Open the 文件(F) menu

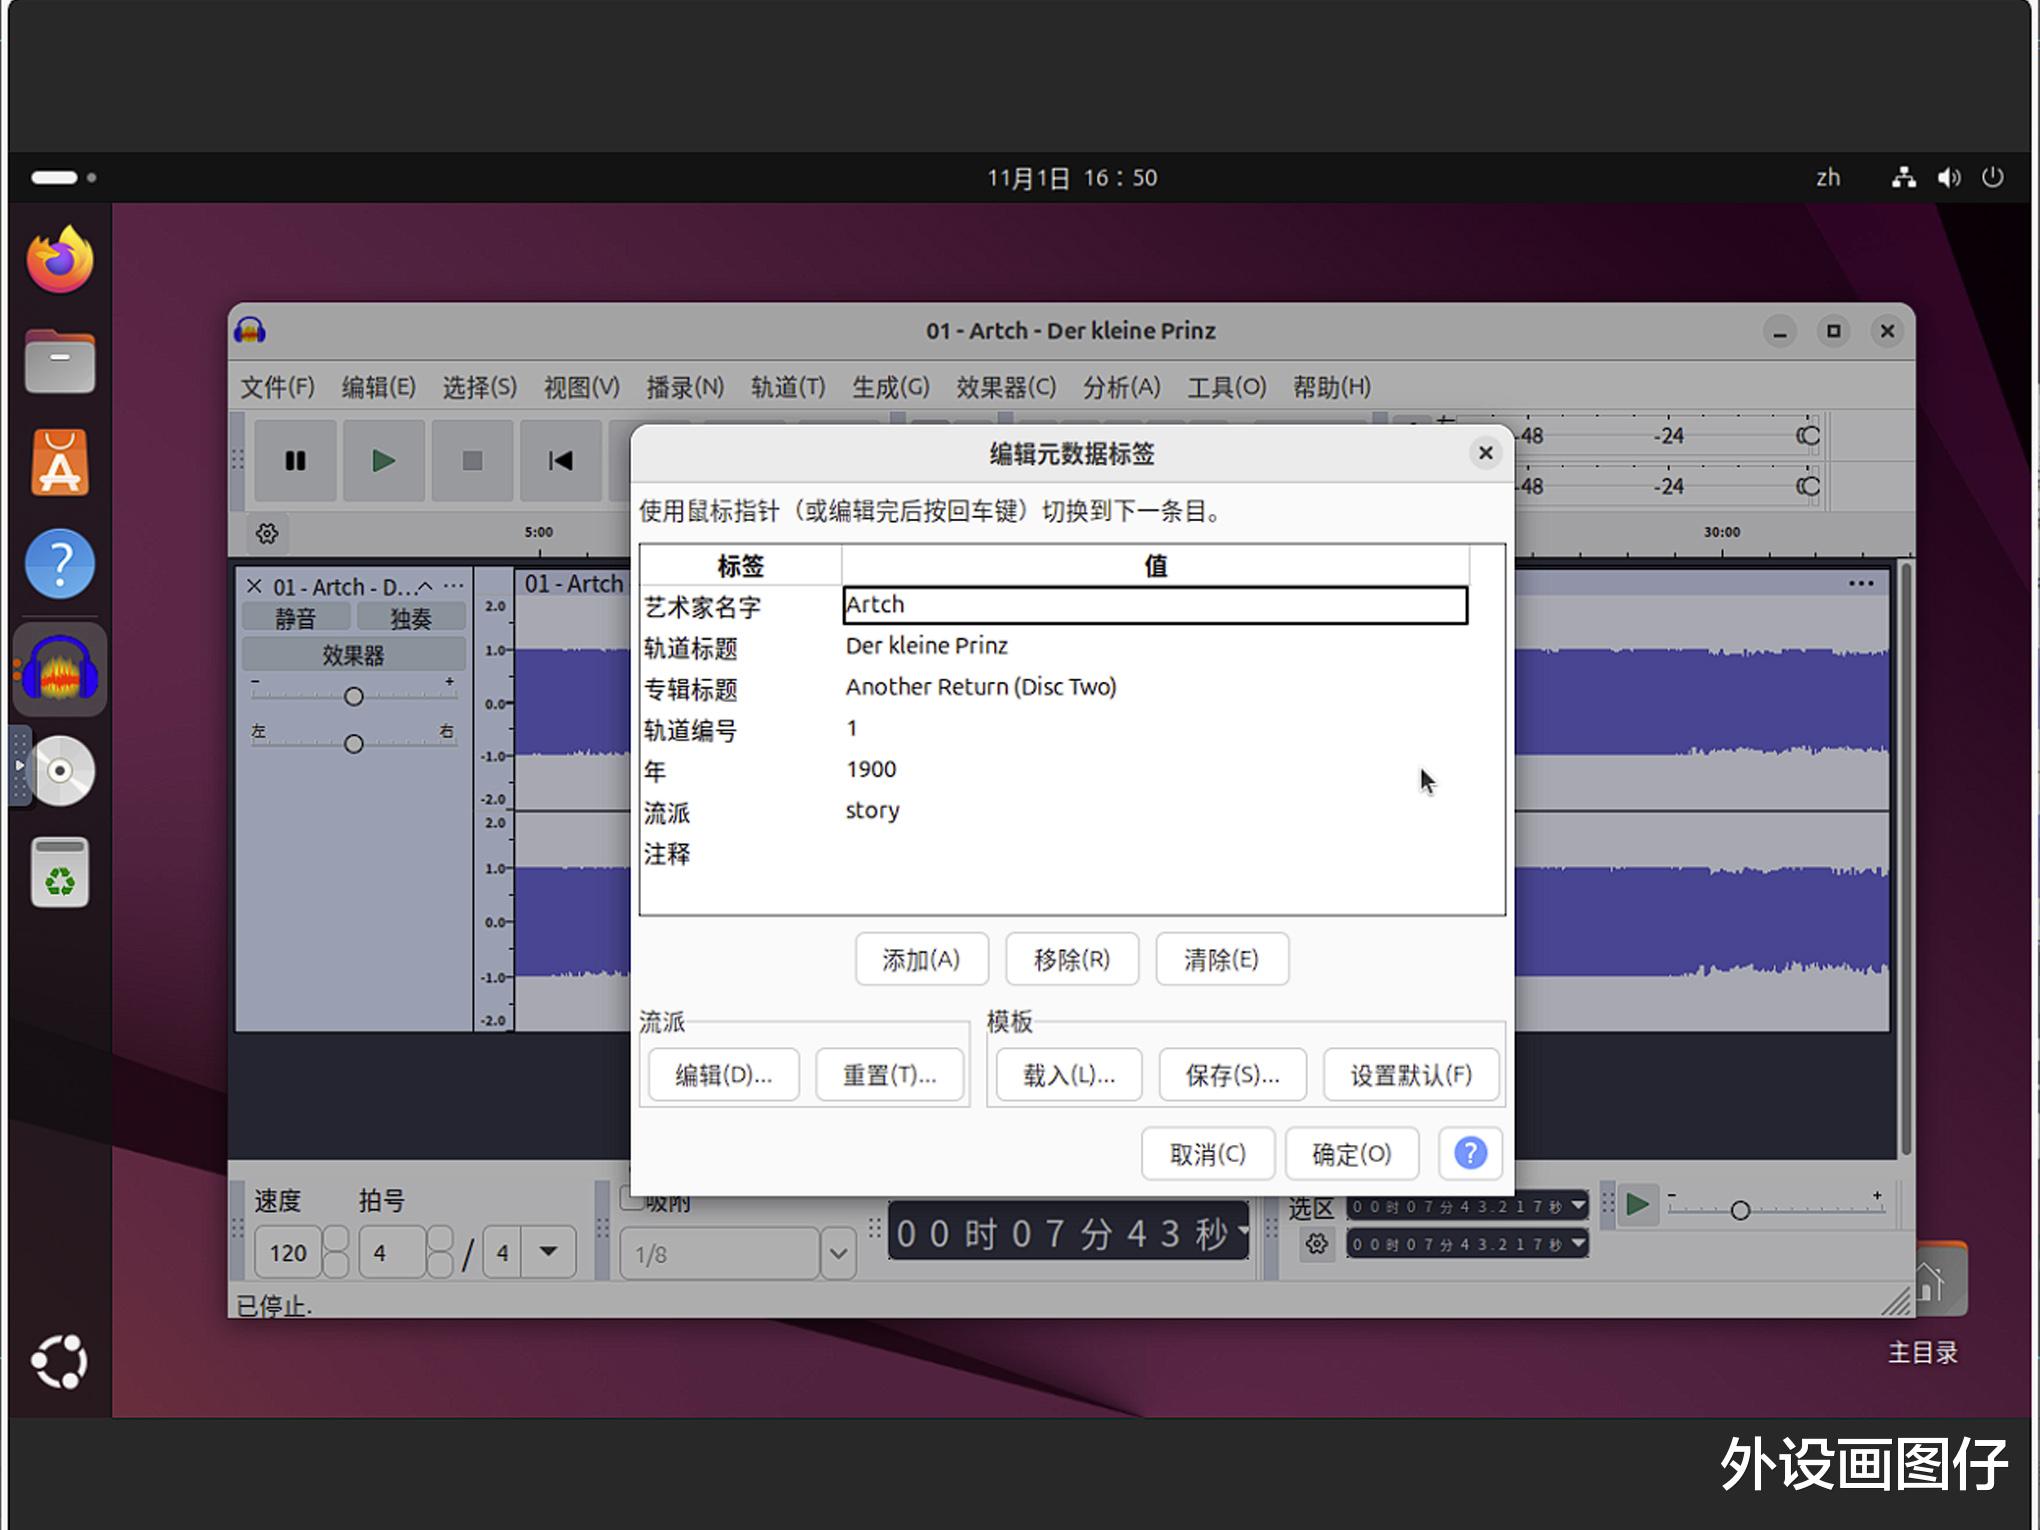(277, 387)
